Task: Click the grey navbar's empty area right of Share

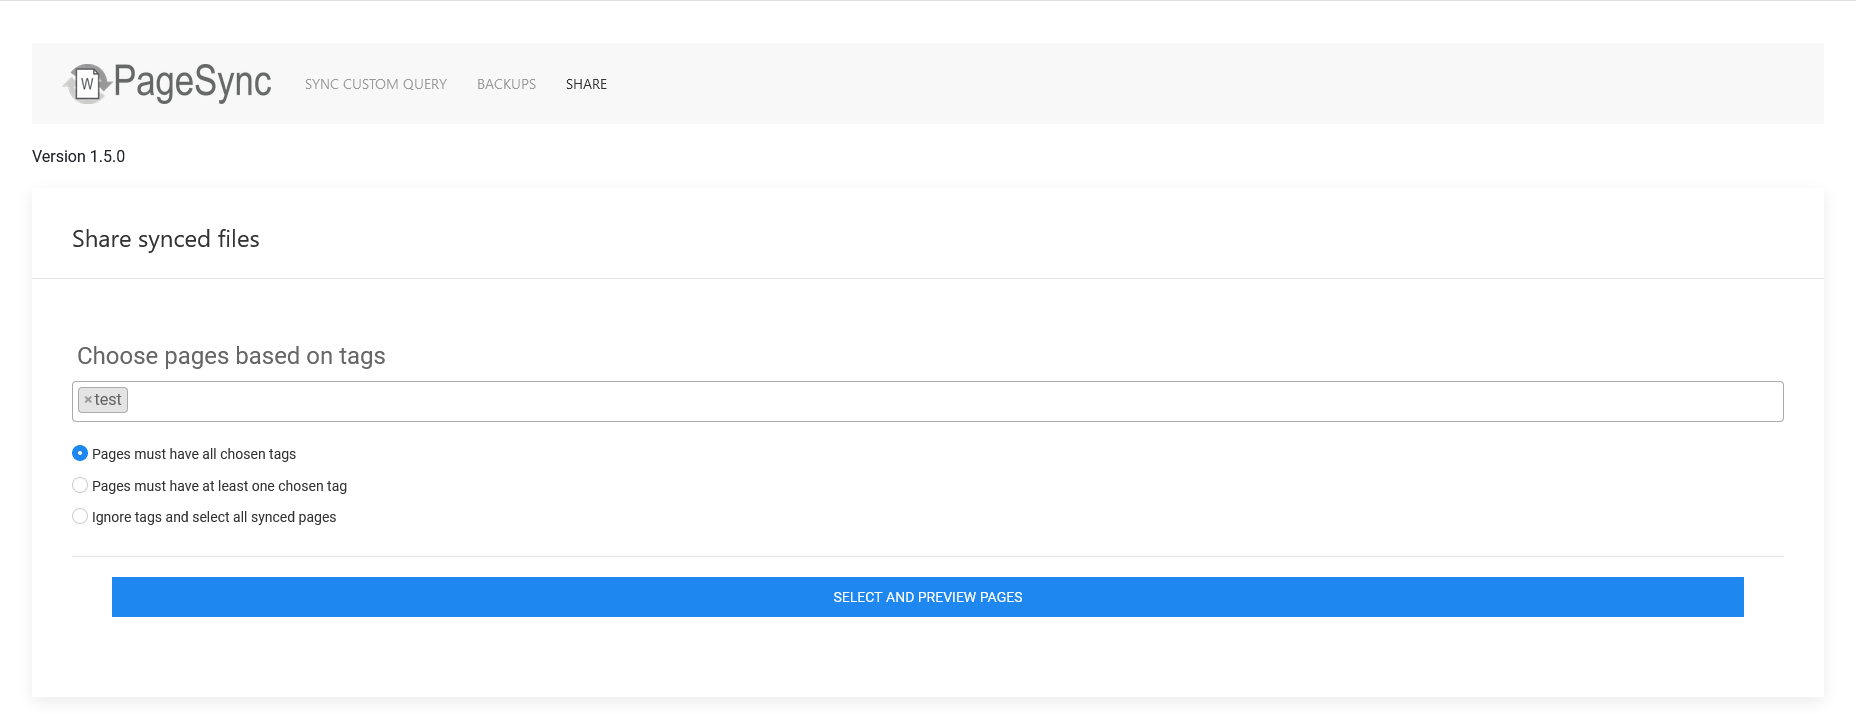Action: click(x=1200, y=84)
